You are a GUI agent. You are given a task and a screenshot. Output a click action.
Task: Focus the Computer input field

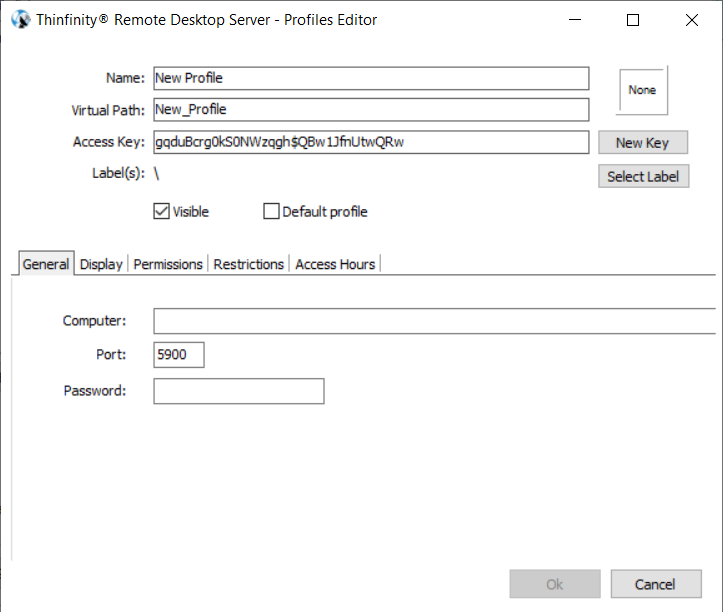click(x=435, y=321)
